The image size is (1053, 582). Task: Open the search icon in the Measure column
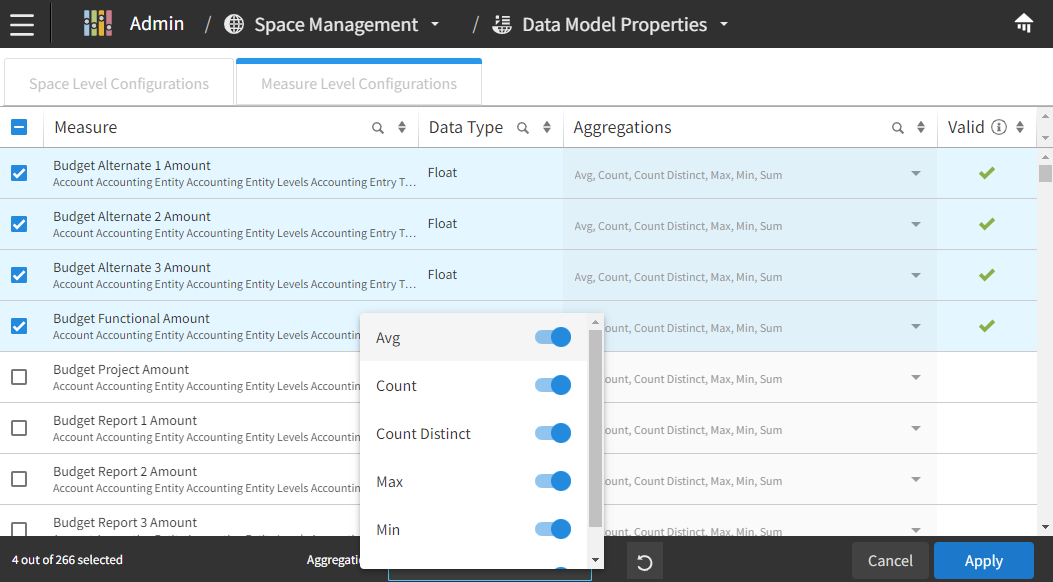pos(376,127)
